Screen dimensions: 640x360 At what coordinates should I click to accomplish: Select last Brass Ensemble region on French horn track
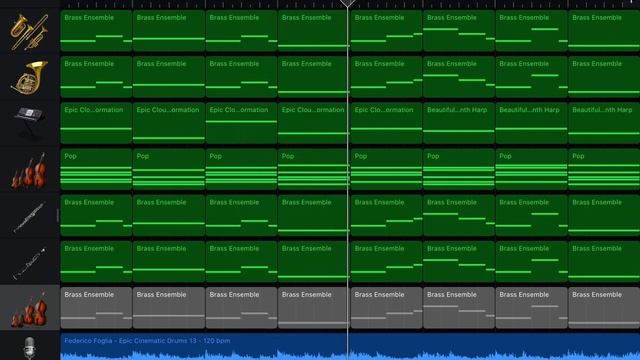[x=604, y=77]
